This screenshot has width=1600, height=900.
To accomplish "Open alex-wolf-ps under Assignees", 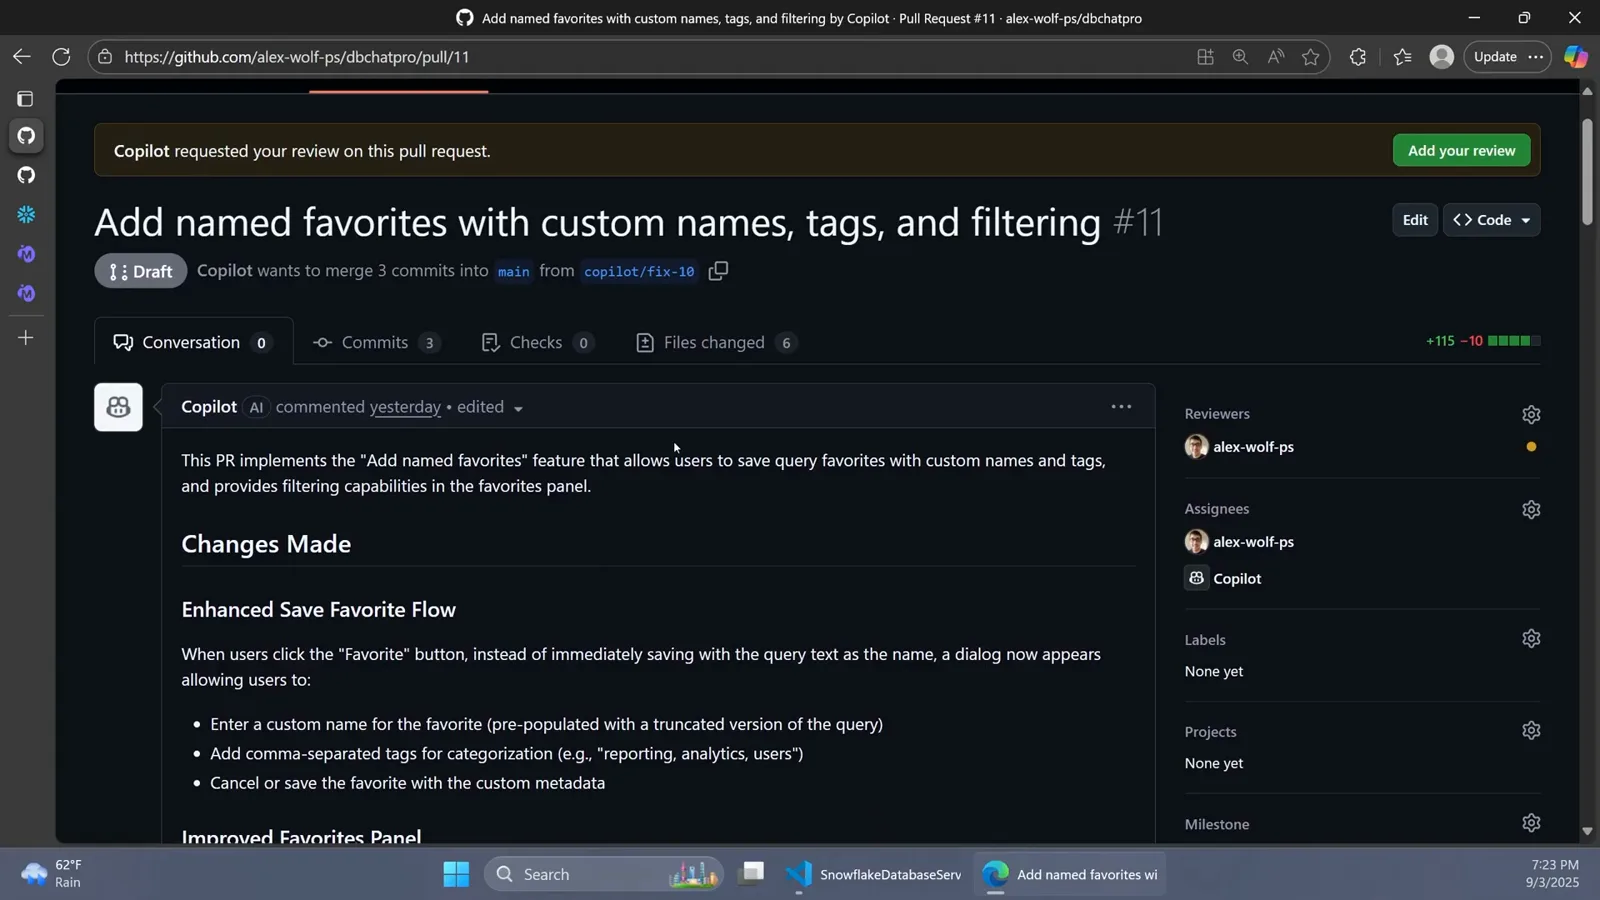I will pyautogui.click(x=1253, y=542).
